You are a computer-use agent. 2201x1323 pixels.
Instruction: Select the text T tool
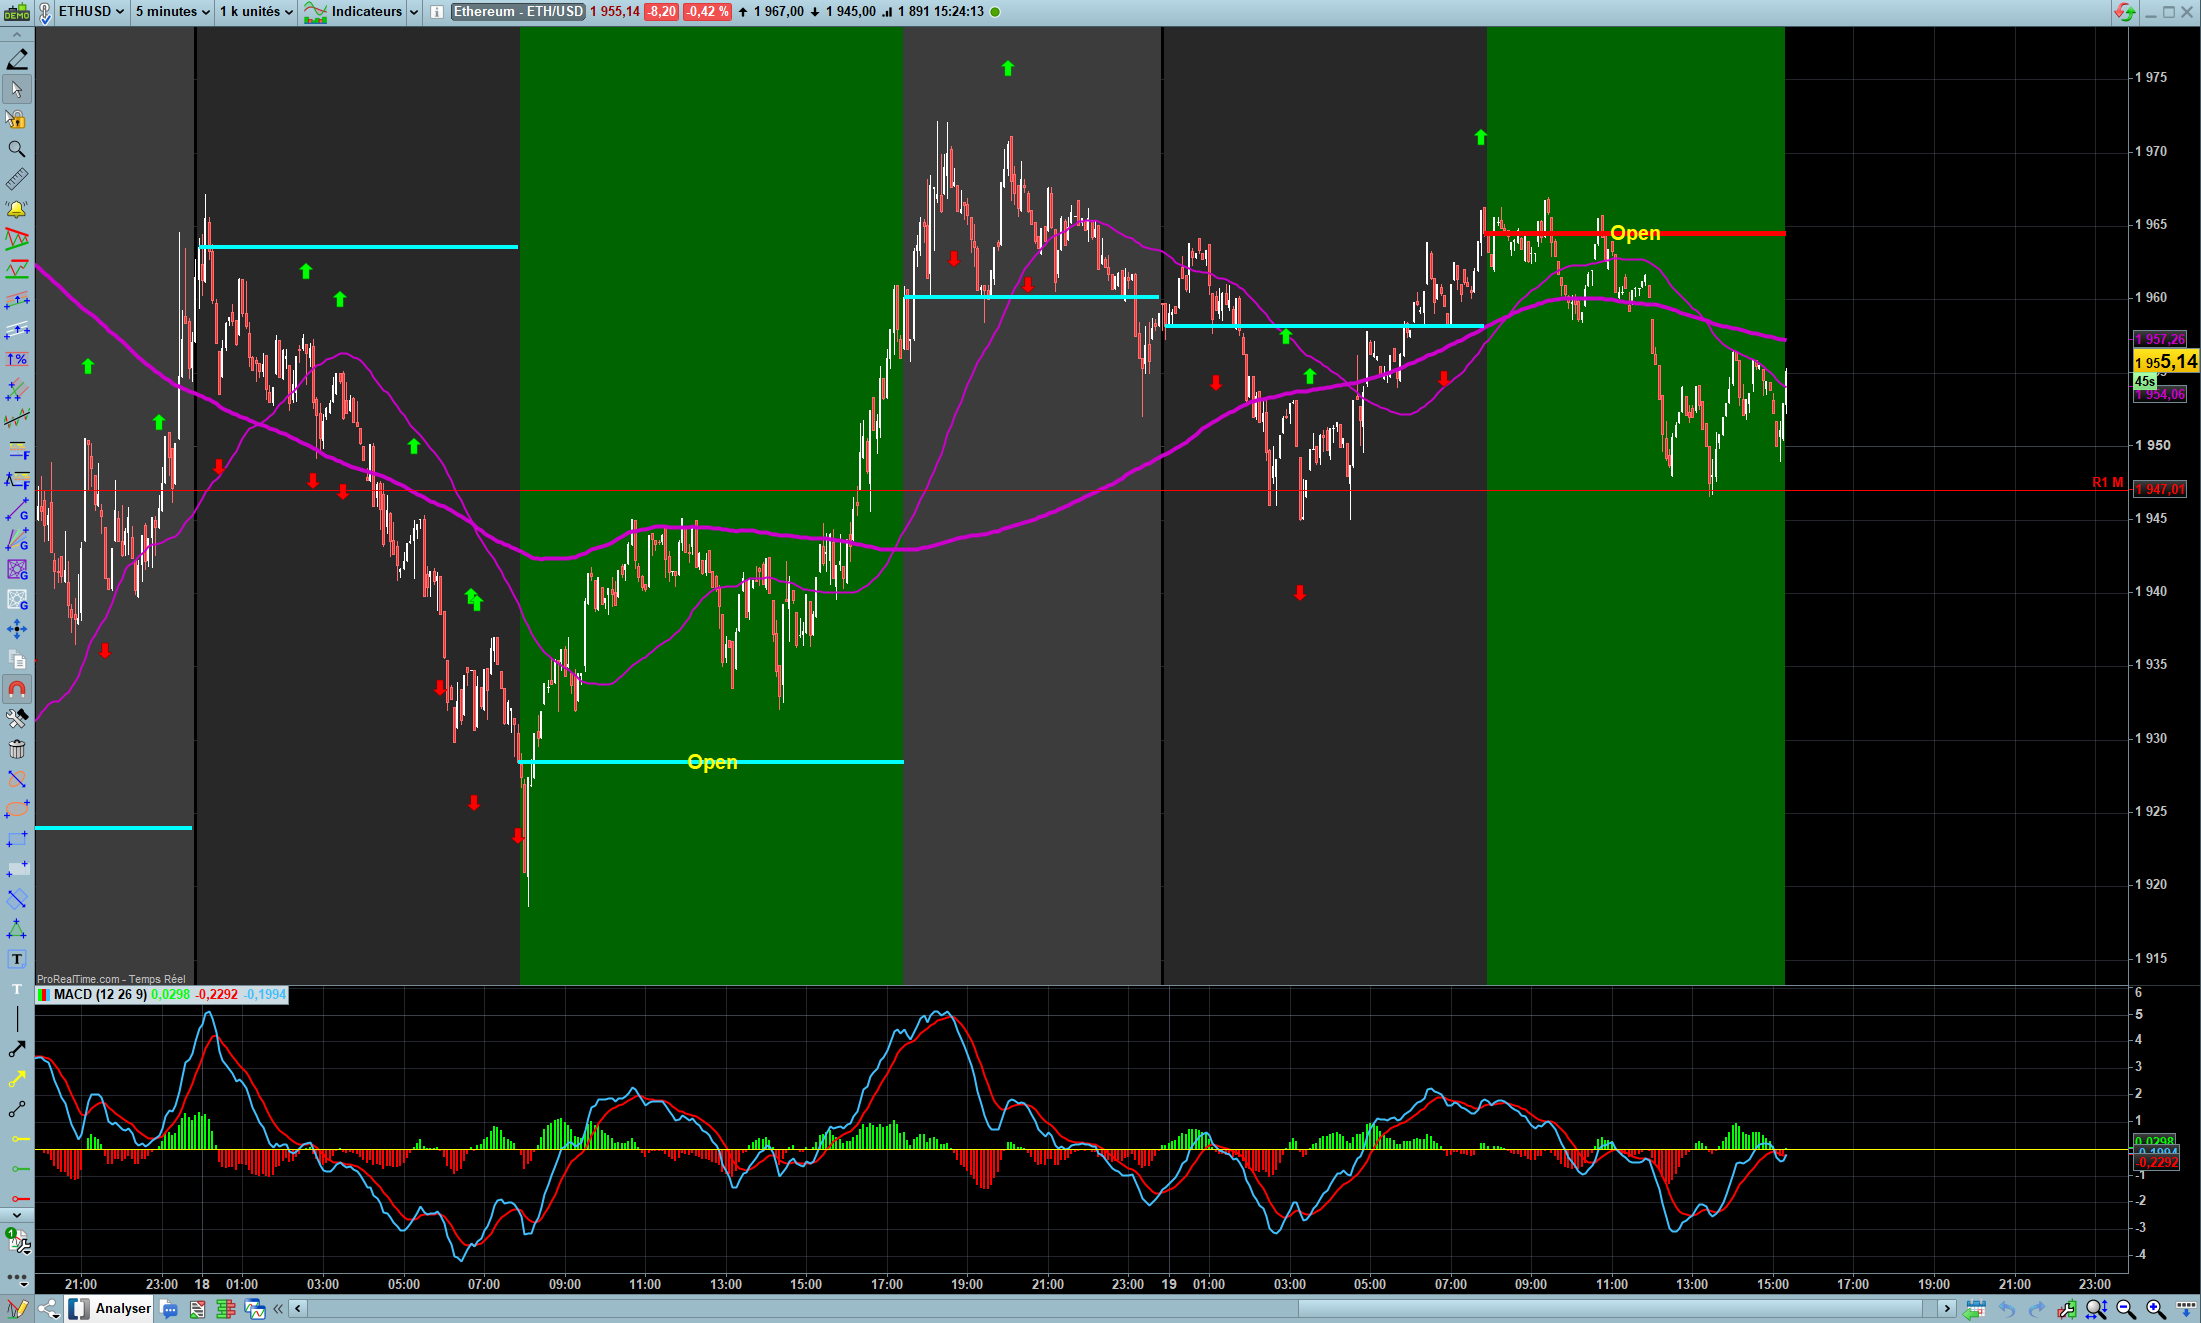(17, 959)
